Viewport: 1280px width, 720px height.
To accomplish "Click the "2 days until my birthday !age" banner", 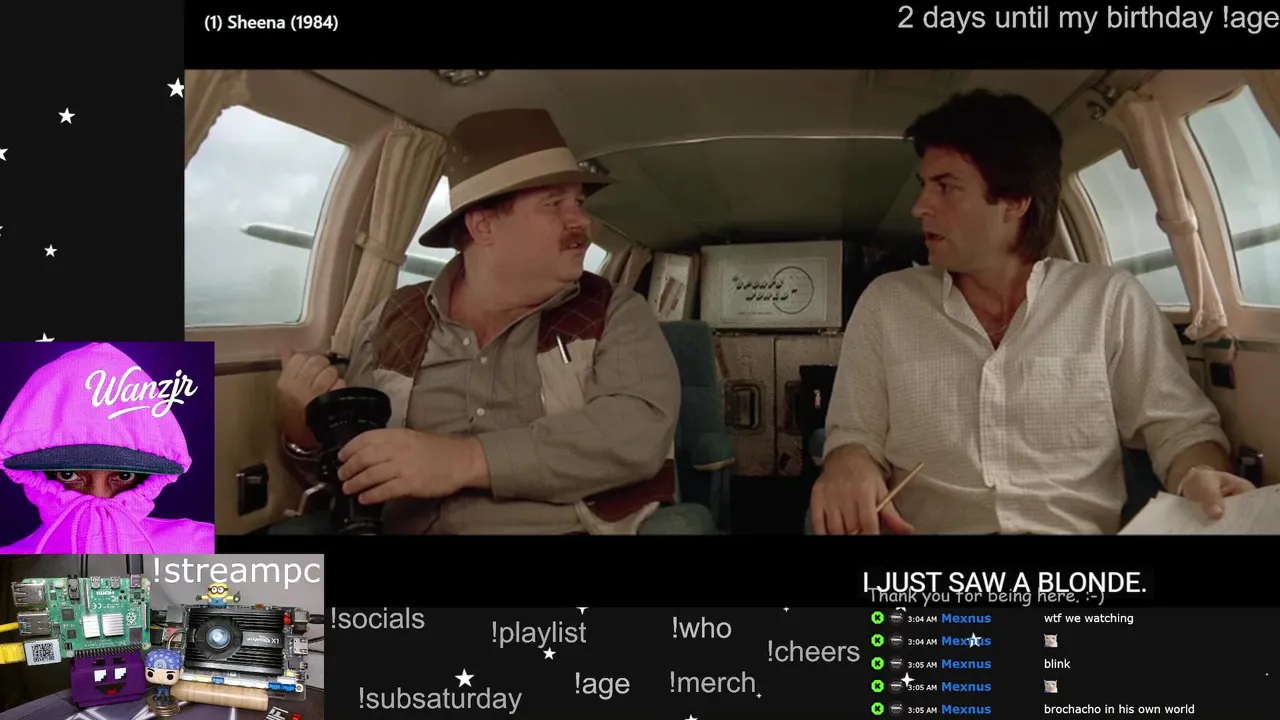I will pos(1088,18).
